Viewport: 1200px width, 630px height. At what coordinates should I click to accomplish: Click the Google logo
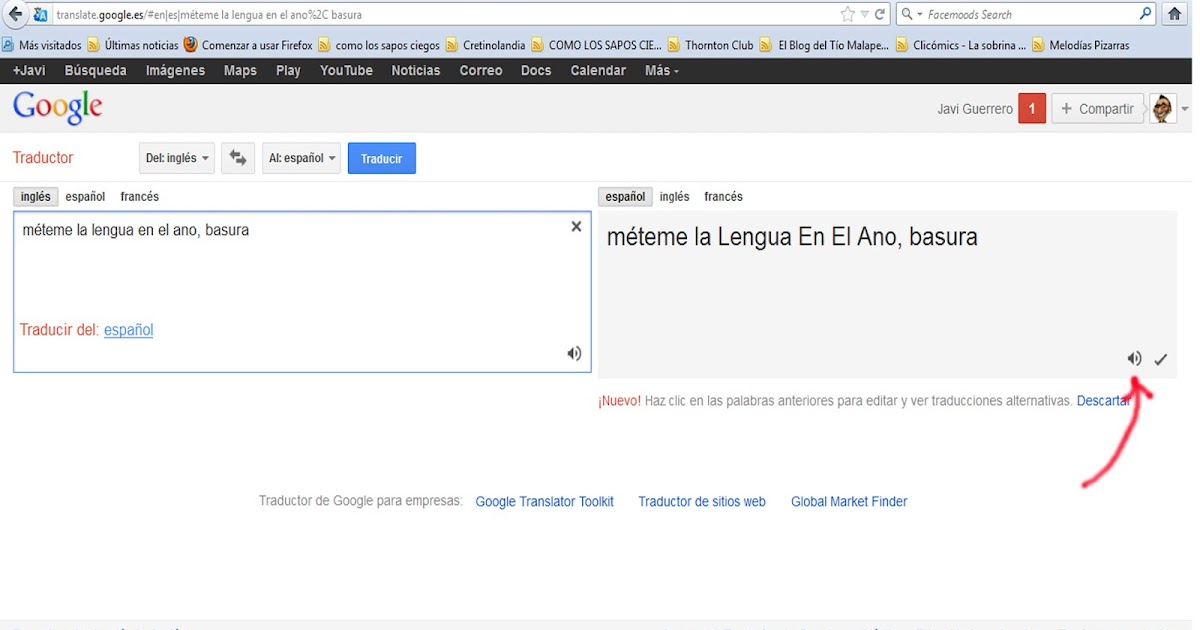pyautogui.click(x=57, y=108)
